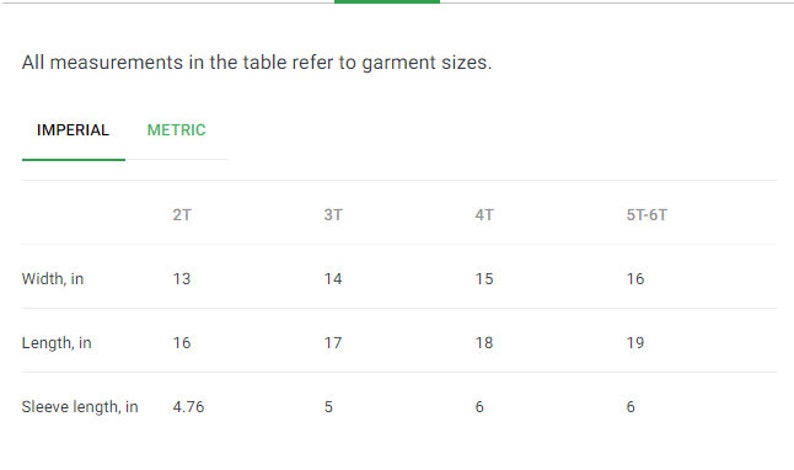Click the green active tab indicator at top

(x=387, y=2)
